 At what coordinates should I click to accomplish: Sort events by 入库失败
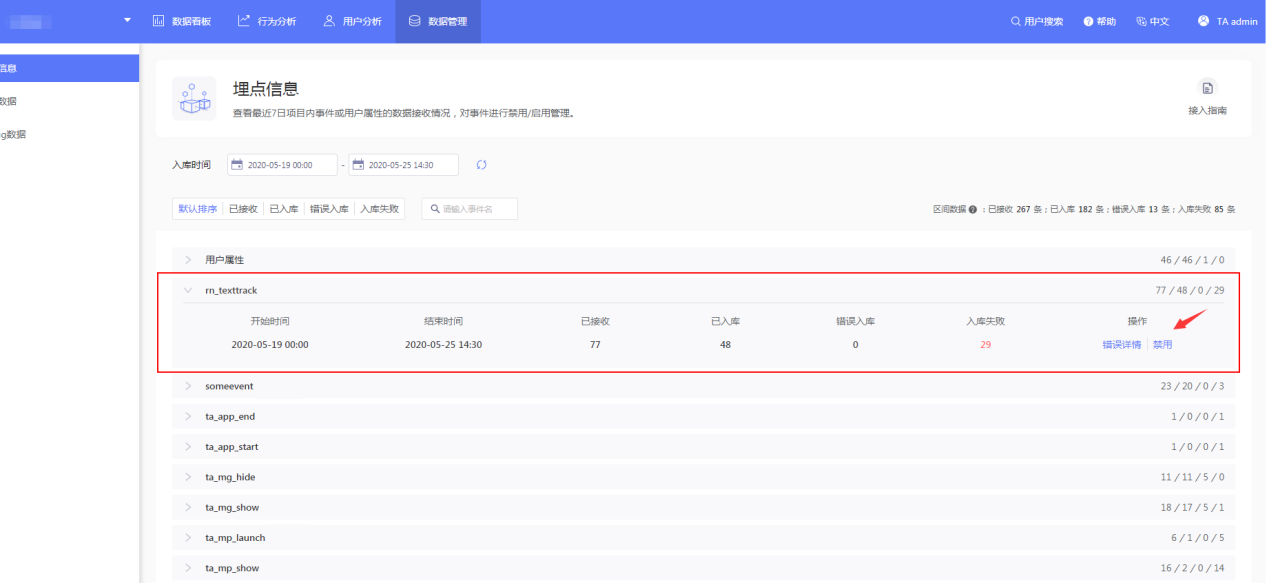[380, 209]
